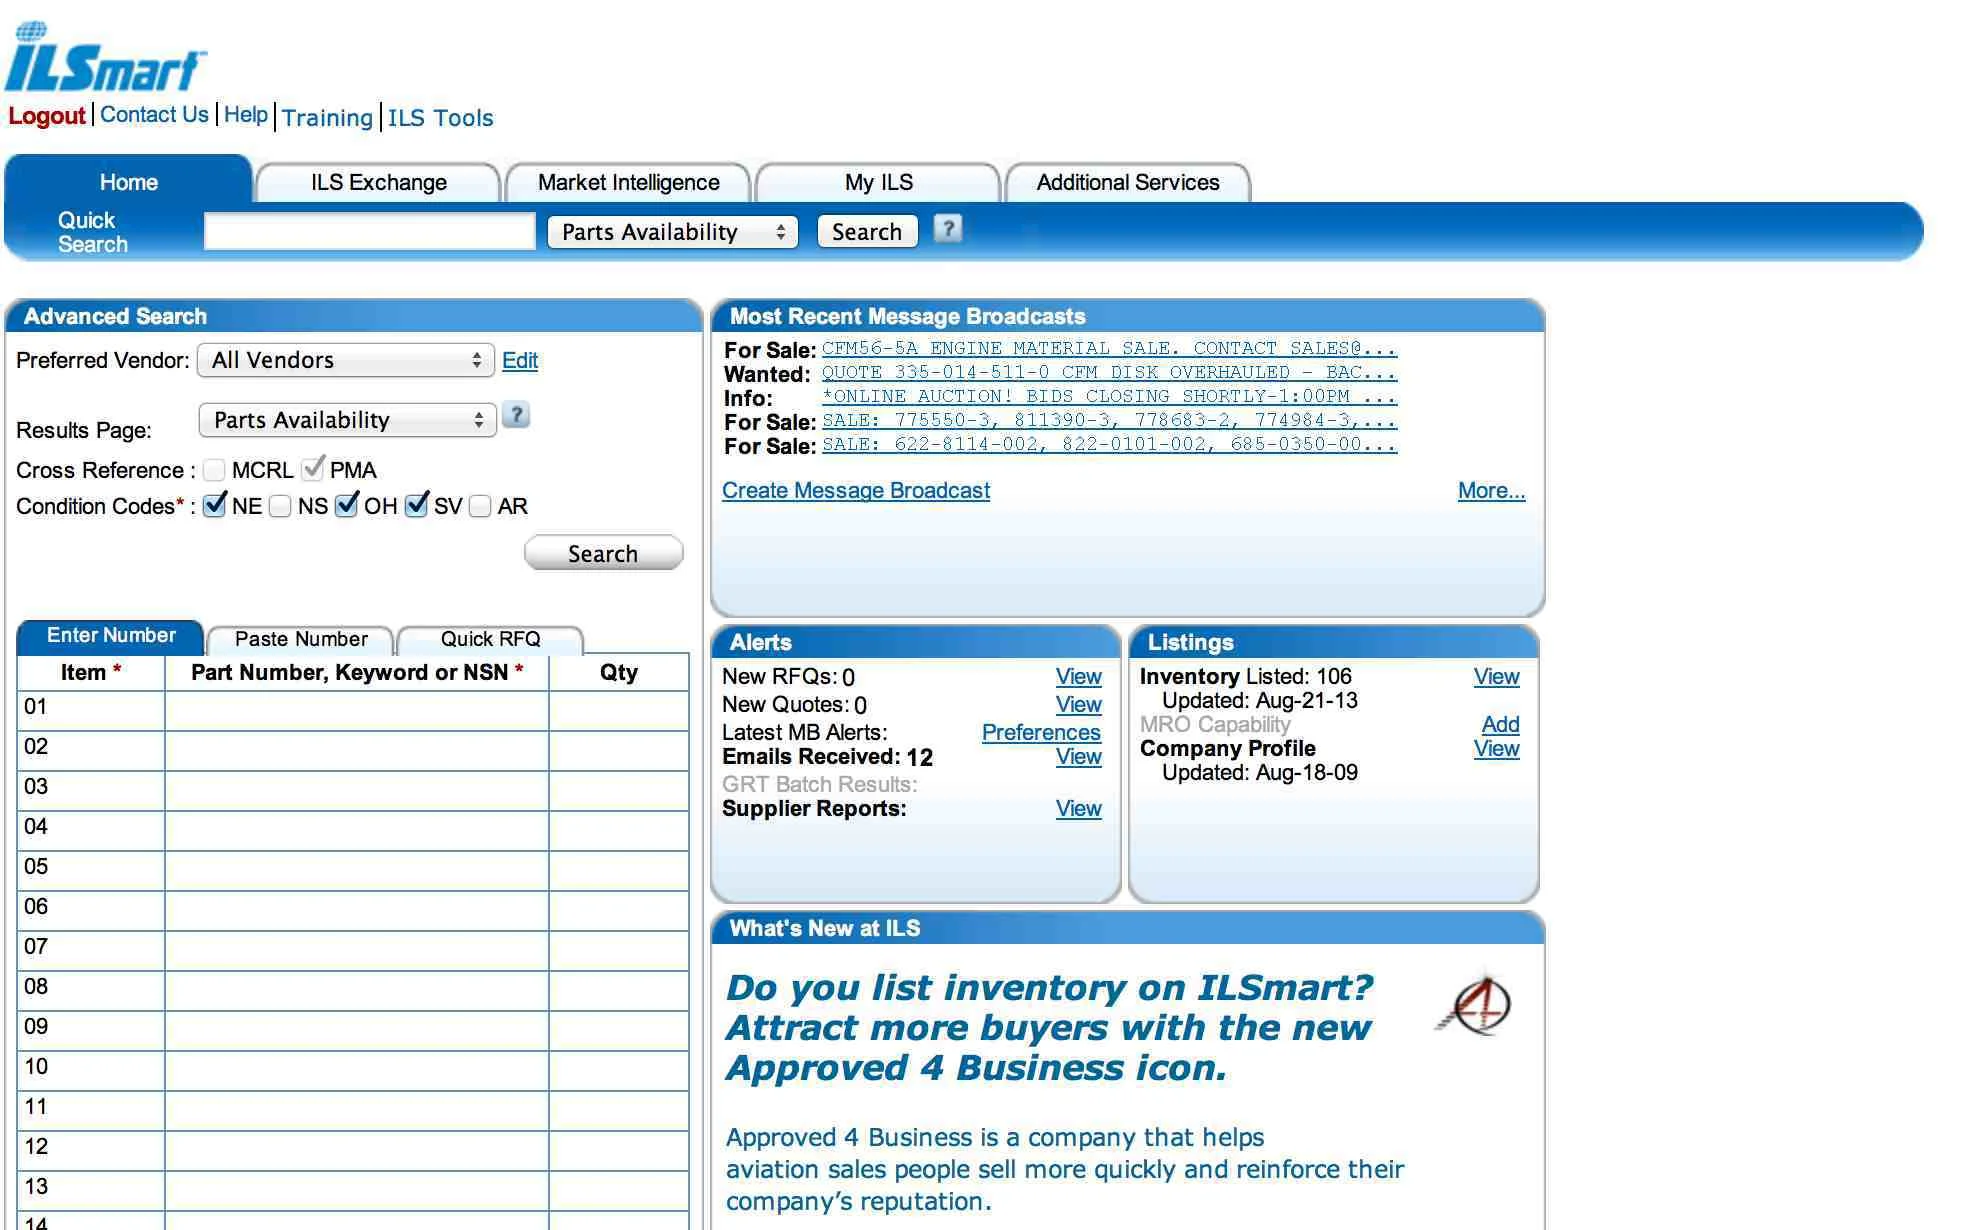Viewport: 1976px width, 1230px height.
Task: Open the Latest MB Alerts Preferences link
Action: [x=1040, y=732]
